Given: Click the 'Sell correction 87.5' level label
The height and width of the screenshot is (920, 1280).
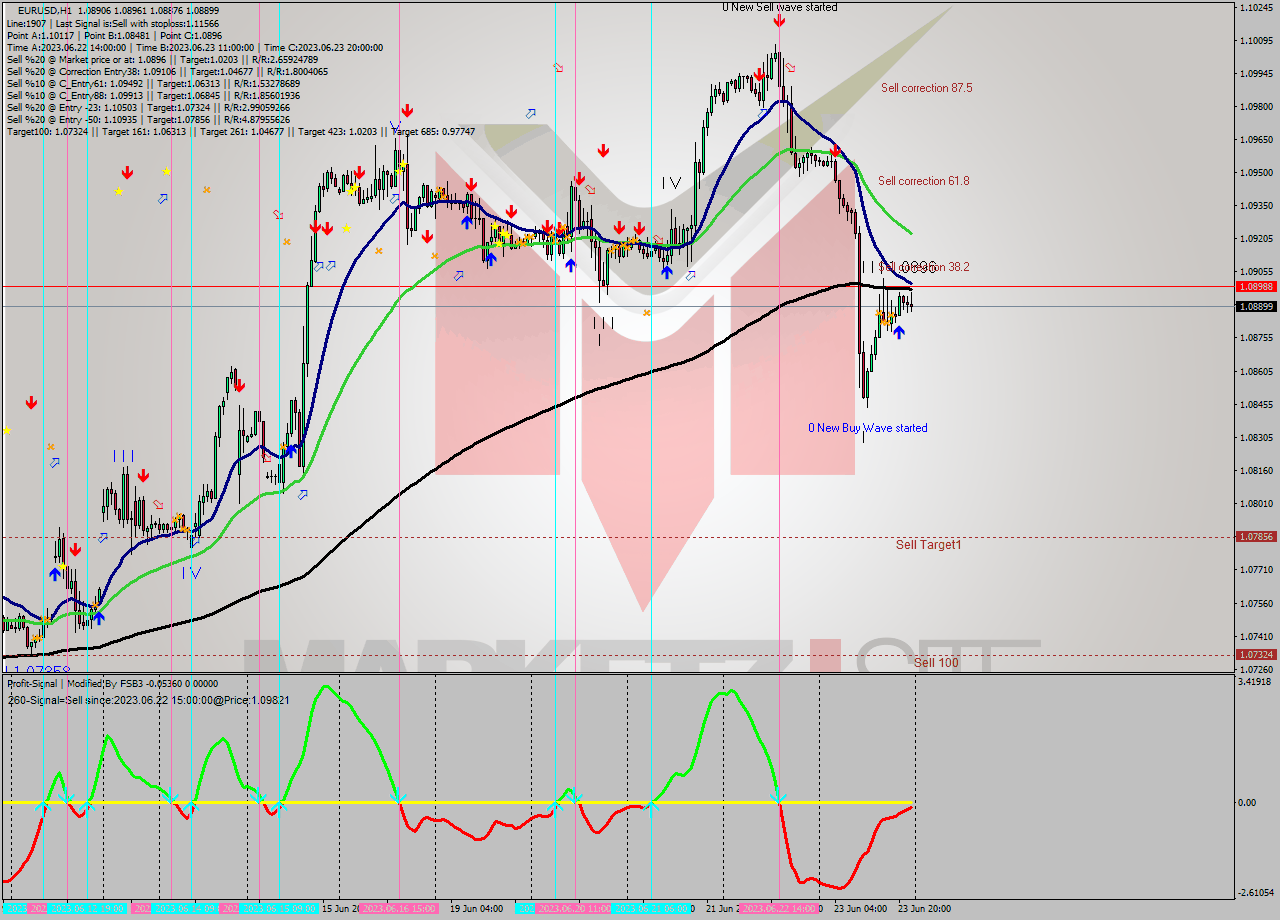Looking at the screenshot, I should (926, 88).
